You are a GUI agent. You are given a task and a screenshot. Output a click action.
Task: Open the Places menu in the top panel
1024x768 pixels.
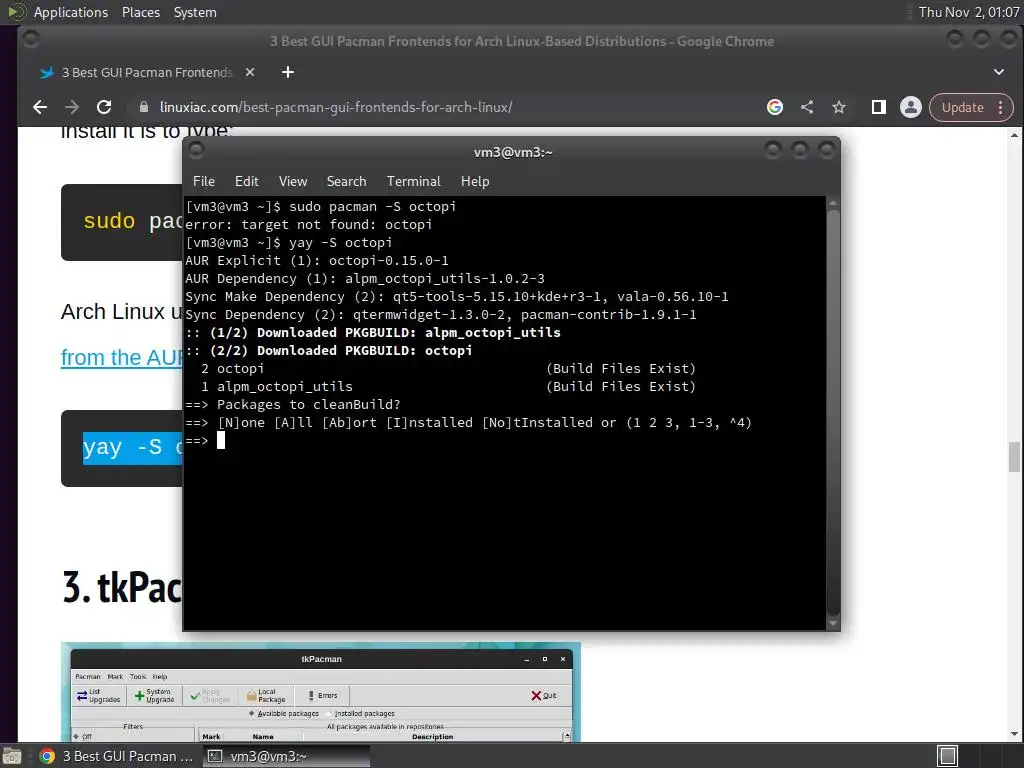141,12
